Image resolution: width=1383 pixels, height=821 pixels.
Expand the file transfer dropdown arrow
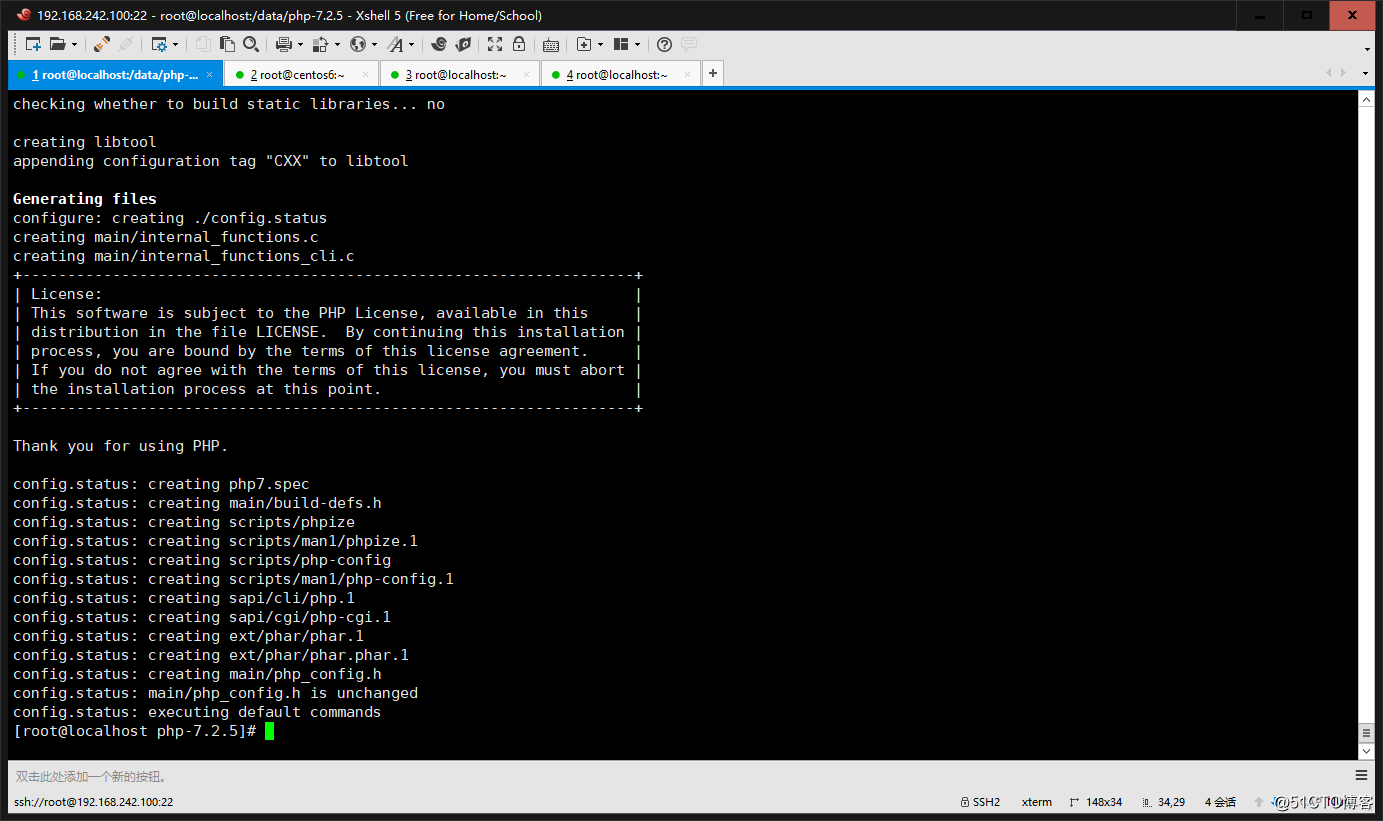[338, 45]
